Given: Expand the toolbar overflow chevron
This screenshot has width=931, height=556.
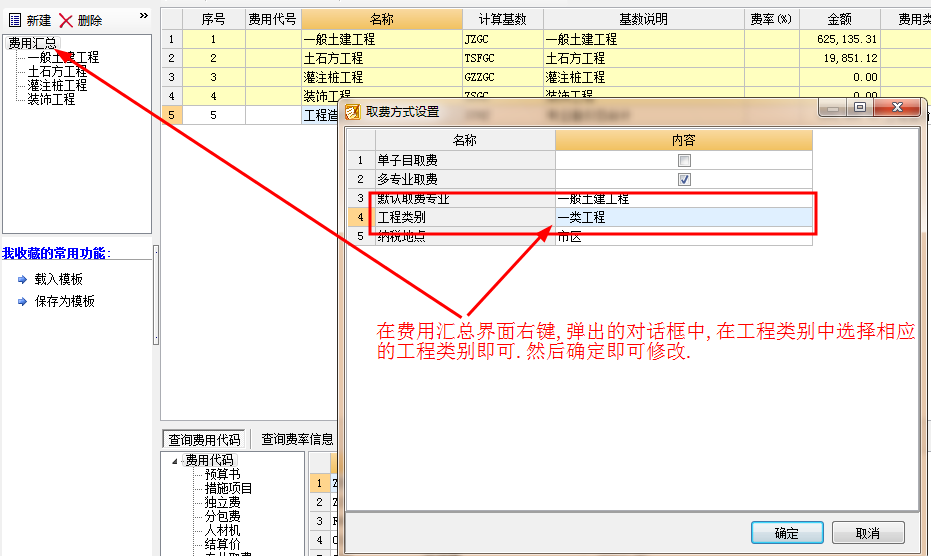Looking at the screenshot, I should coord(144,15).
